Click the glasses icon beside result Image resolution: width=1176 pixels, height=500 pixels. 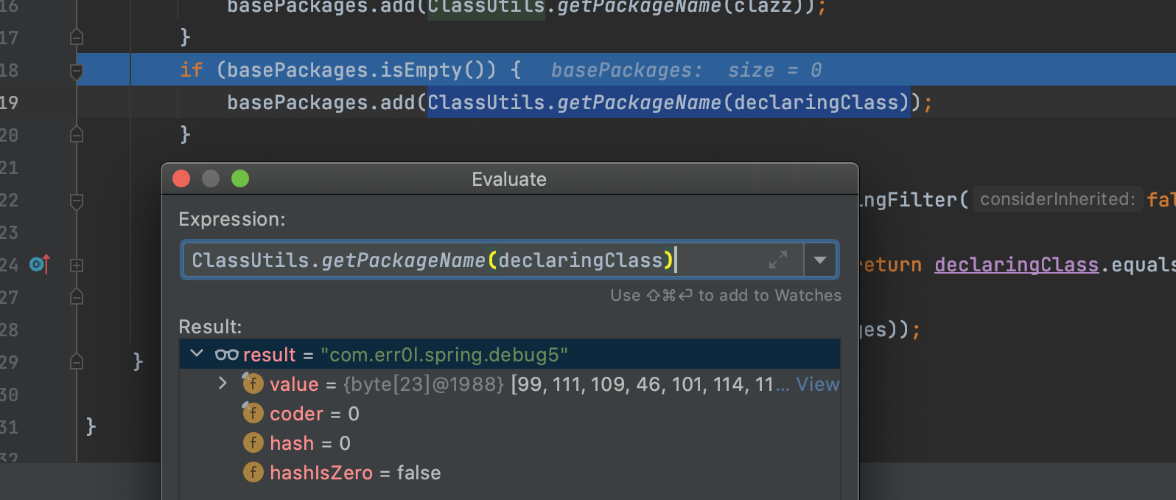[x=227, y=355]
